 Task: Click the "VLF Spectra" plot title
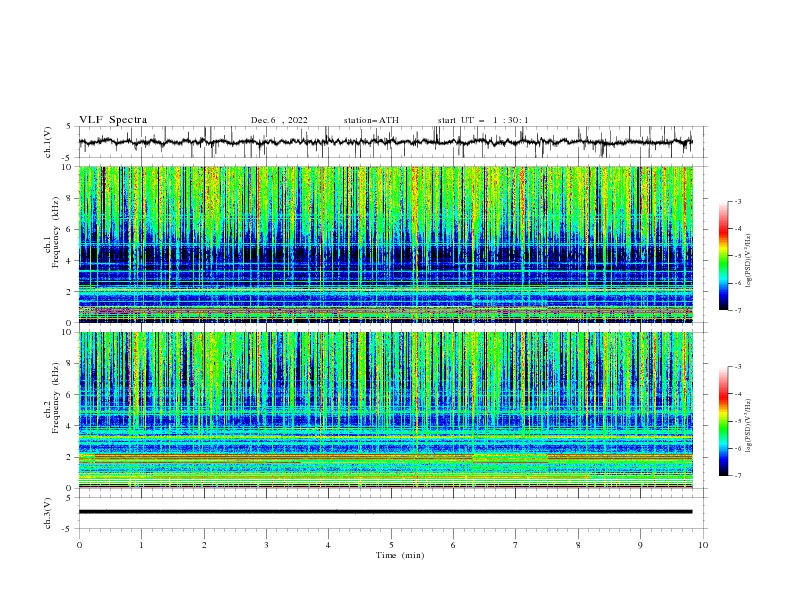click(113, 120)
